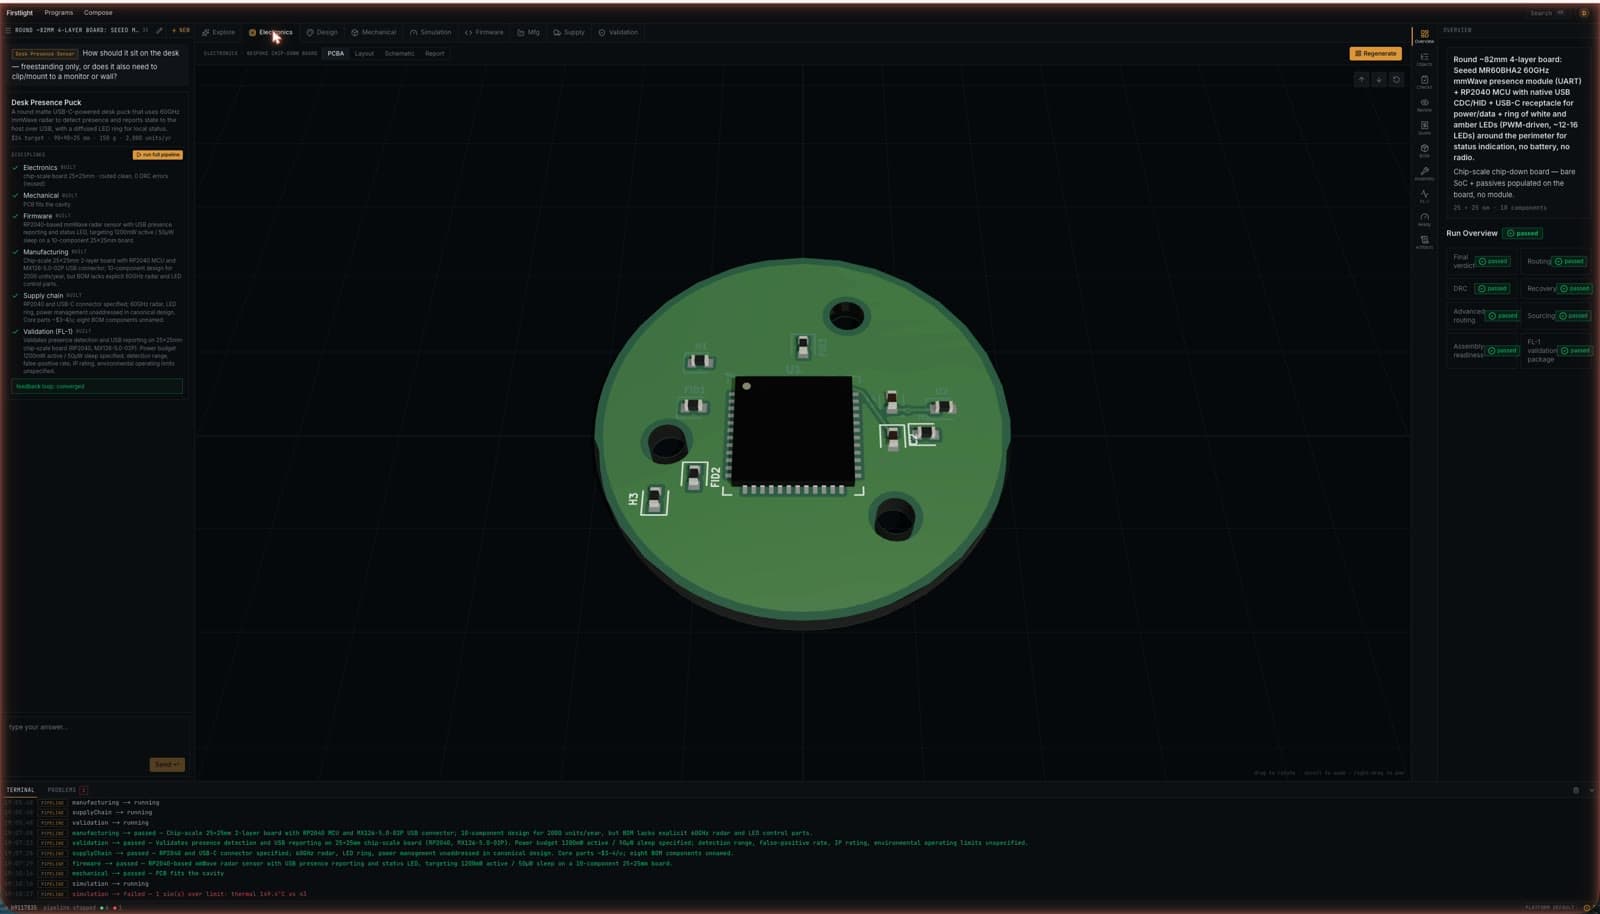1600x914 pixels.
Task: Select the Mechanical discipline row
Action: point(97,199)
